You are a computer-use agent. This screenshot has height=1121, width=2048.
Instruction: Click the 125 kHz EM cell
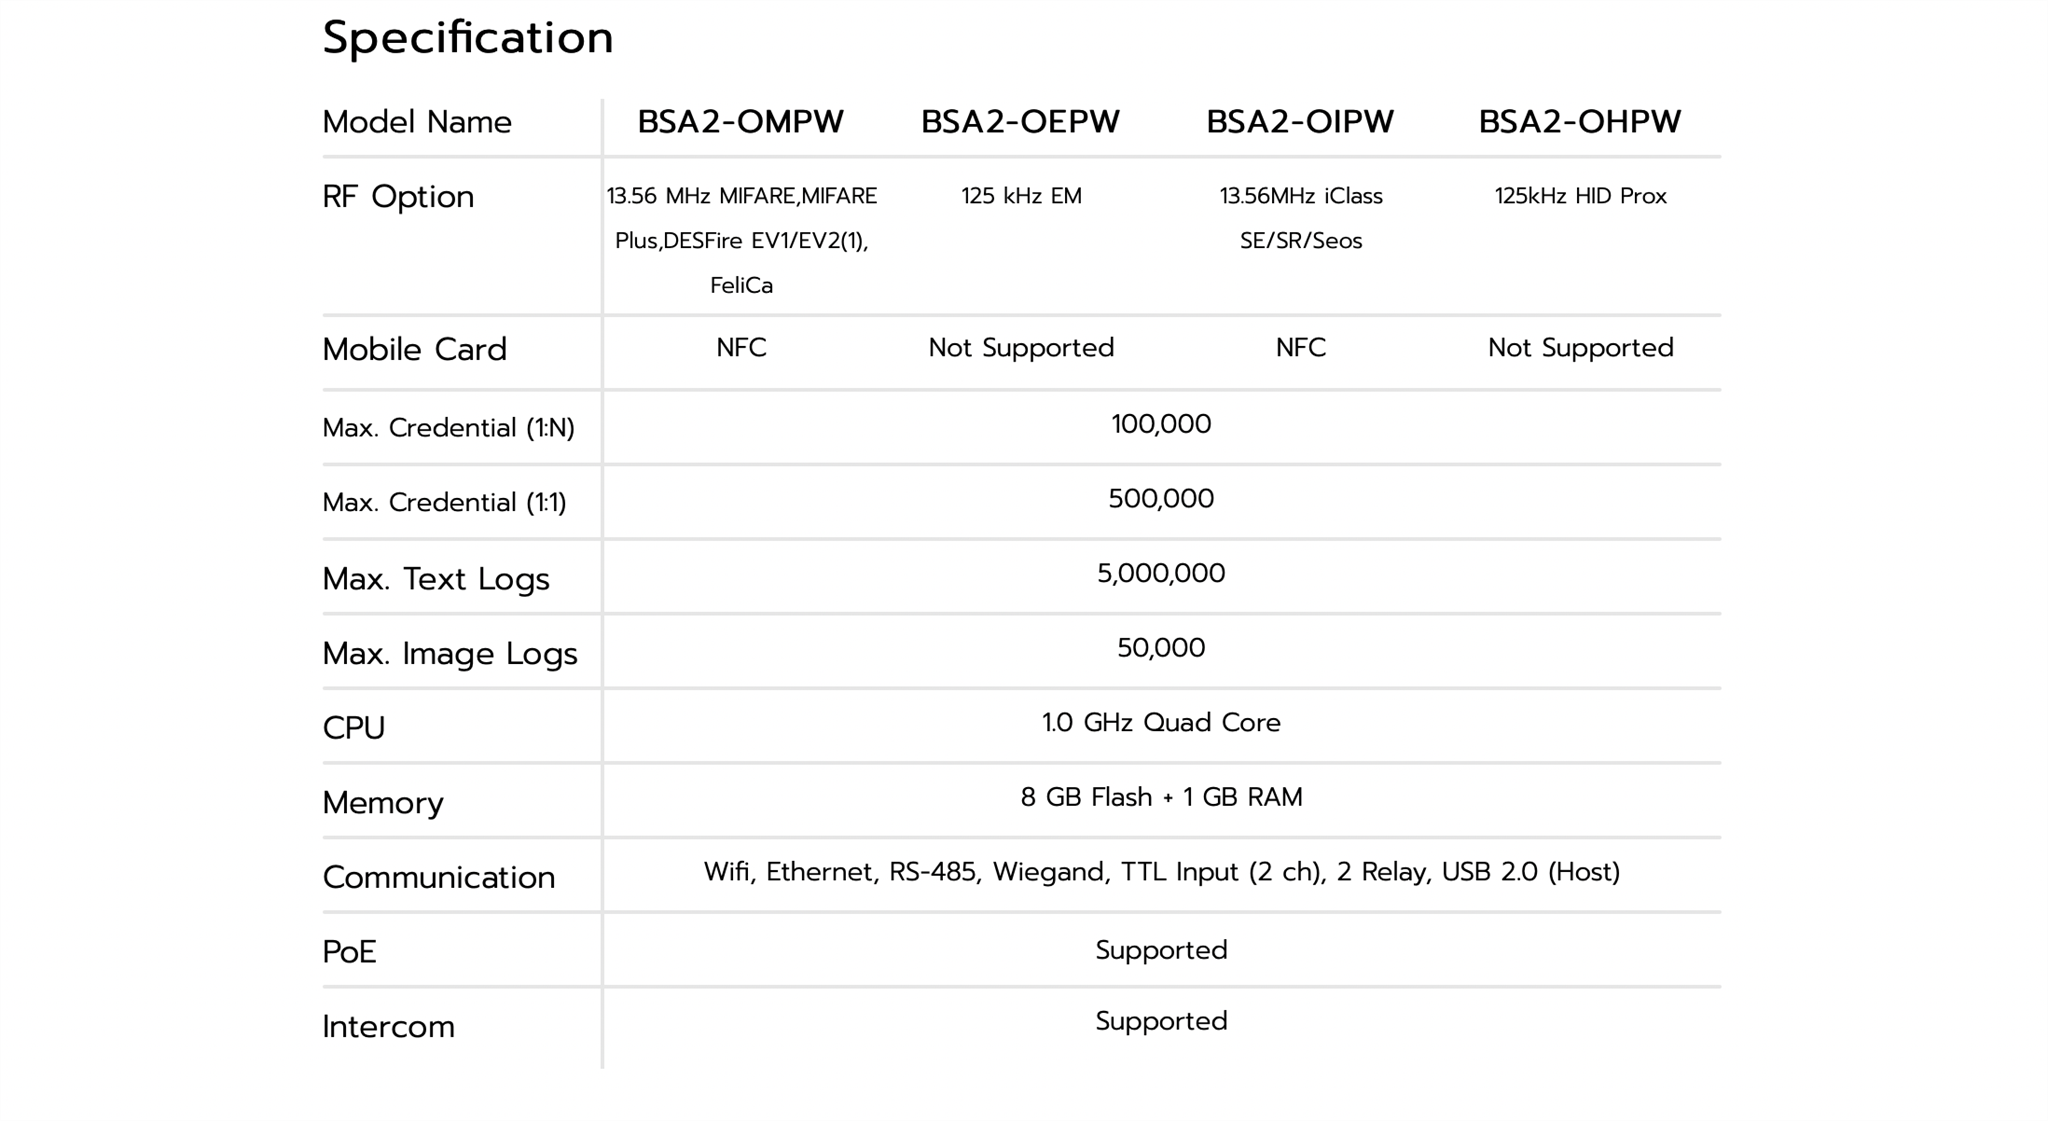tap(1021, 196)
